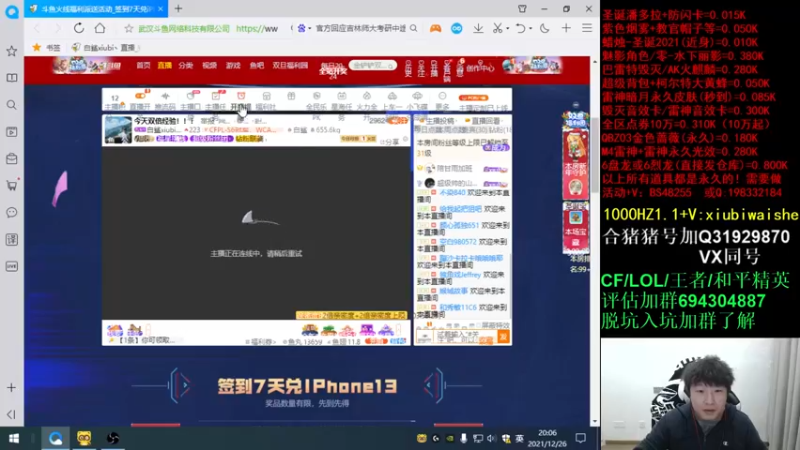Open the volume speaker tray icon
The height and width of the screenshot is (450, 800).
tap(491, 438)
